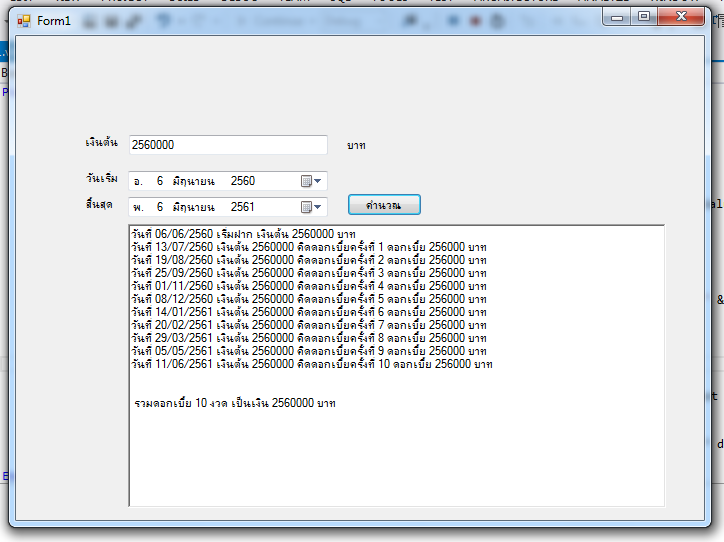Image resolution: width=724 pixels, height=542 pixels.
Task: Click the วันเริ่ม label
Action: (102, 178)
